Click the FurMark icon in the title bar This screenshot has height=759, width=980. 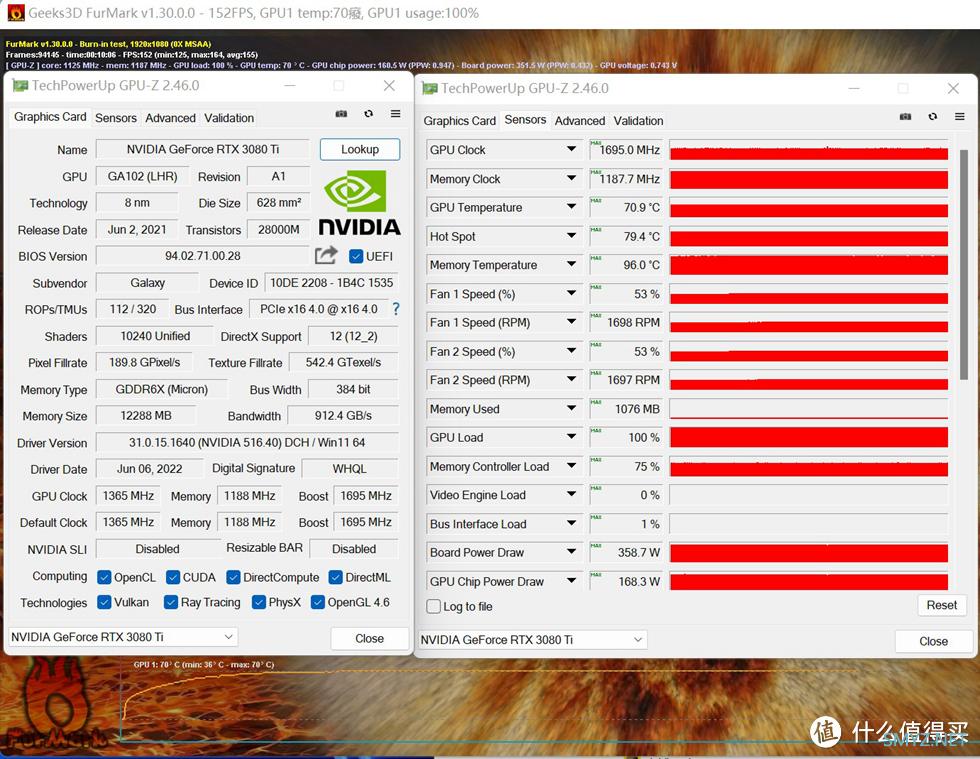16,13
